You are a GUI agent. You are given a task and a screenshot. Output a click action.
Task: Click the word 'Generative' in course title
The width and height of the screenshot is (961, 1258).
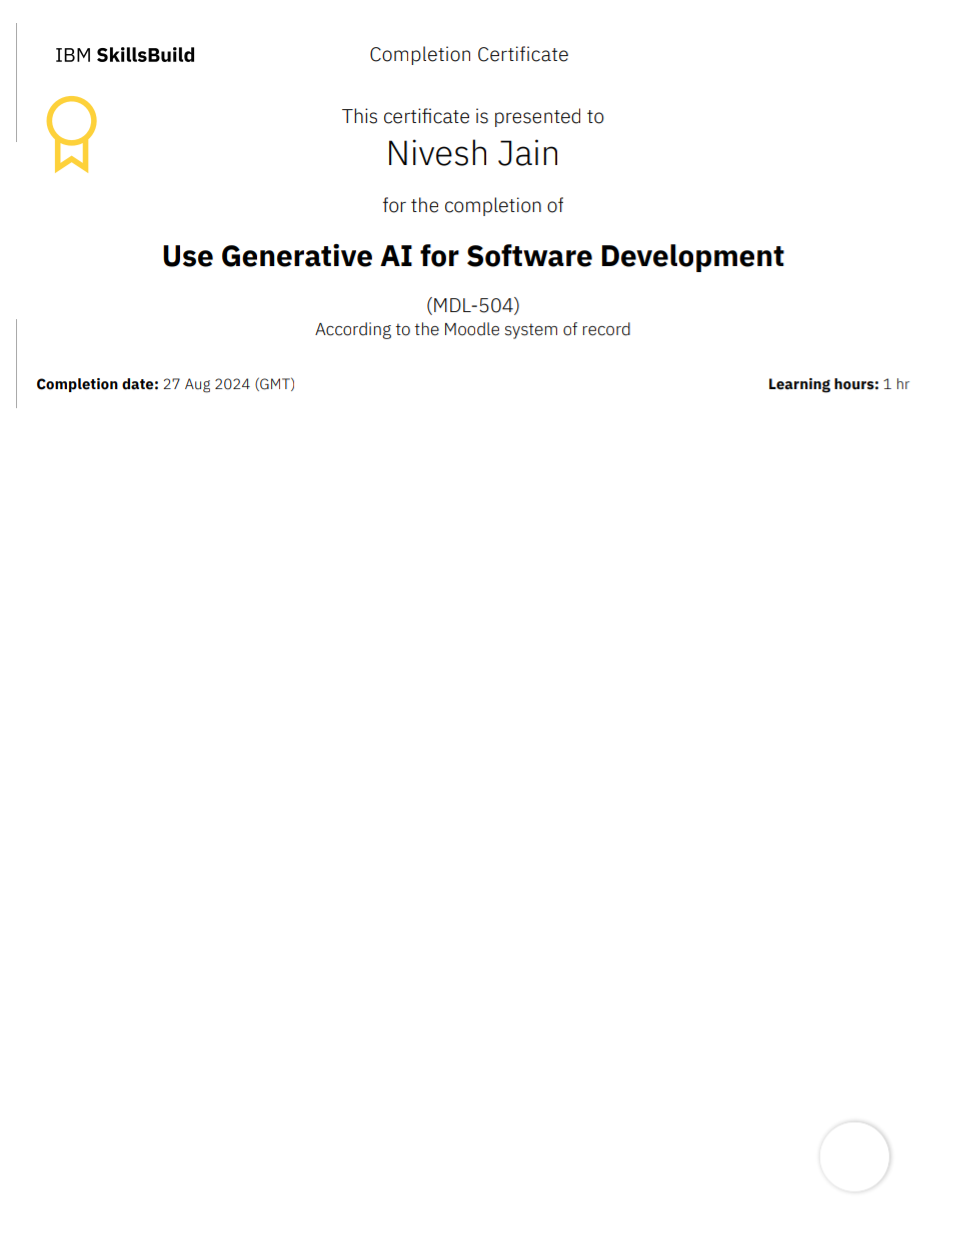tap(296, 257)
